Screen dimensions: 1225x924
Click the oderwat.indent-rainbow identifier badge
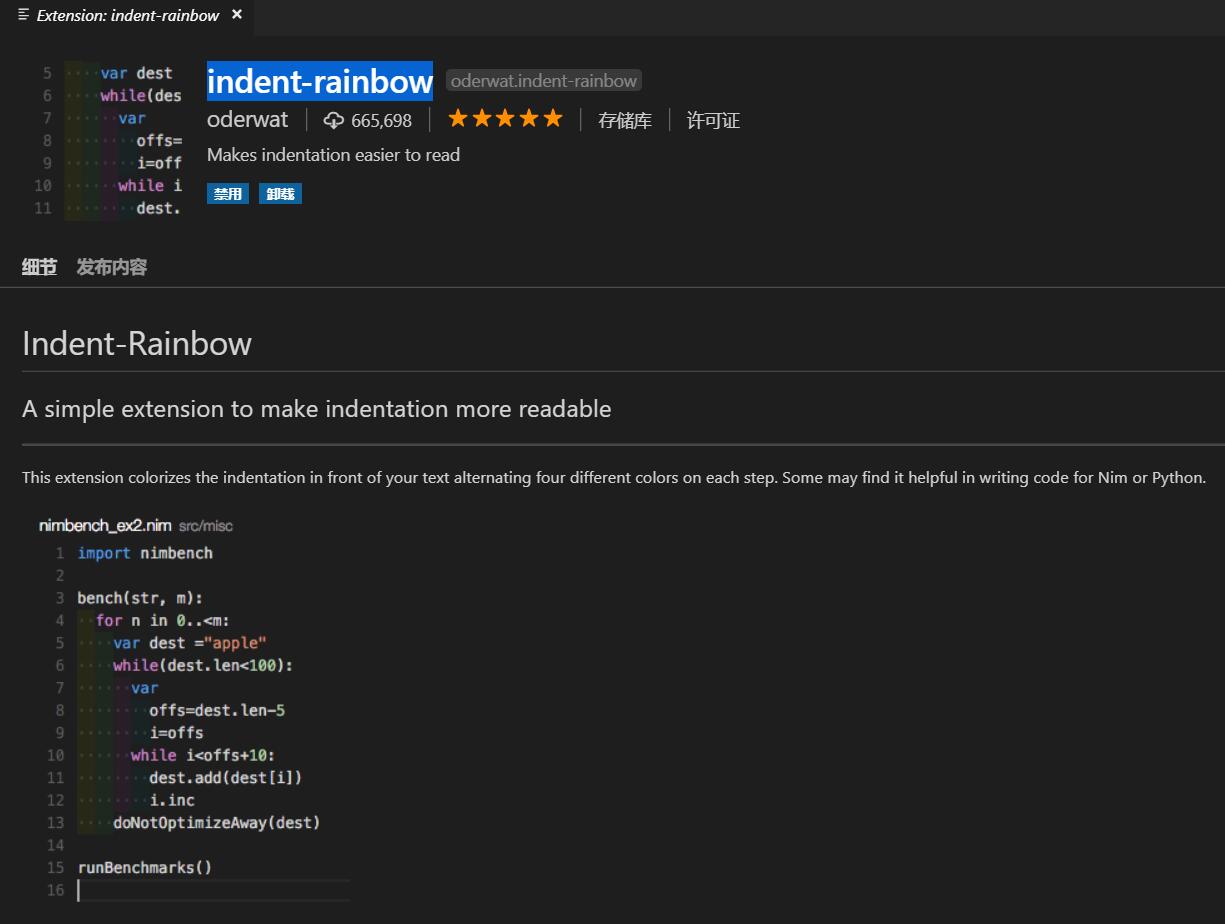(544, 81)
